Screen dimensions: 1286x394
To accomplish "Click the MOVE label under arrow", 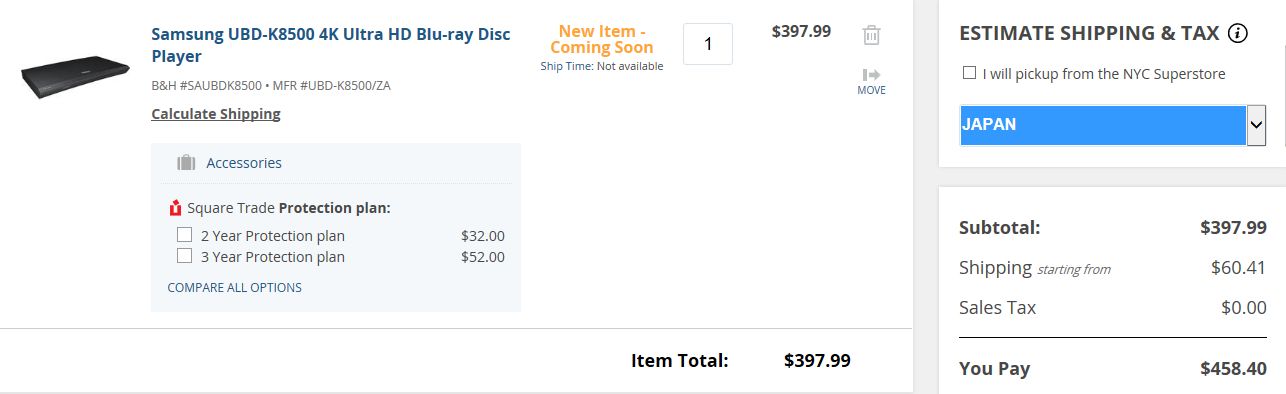I will (x=871, y=90).
